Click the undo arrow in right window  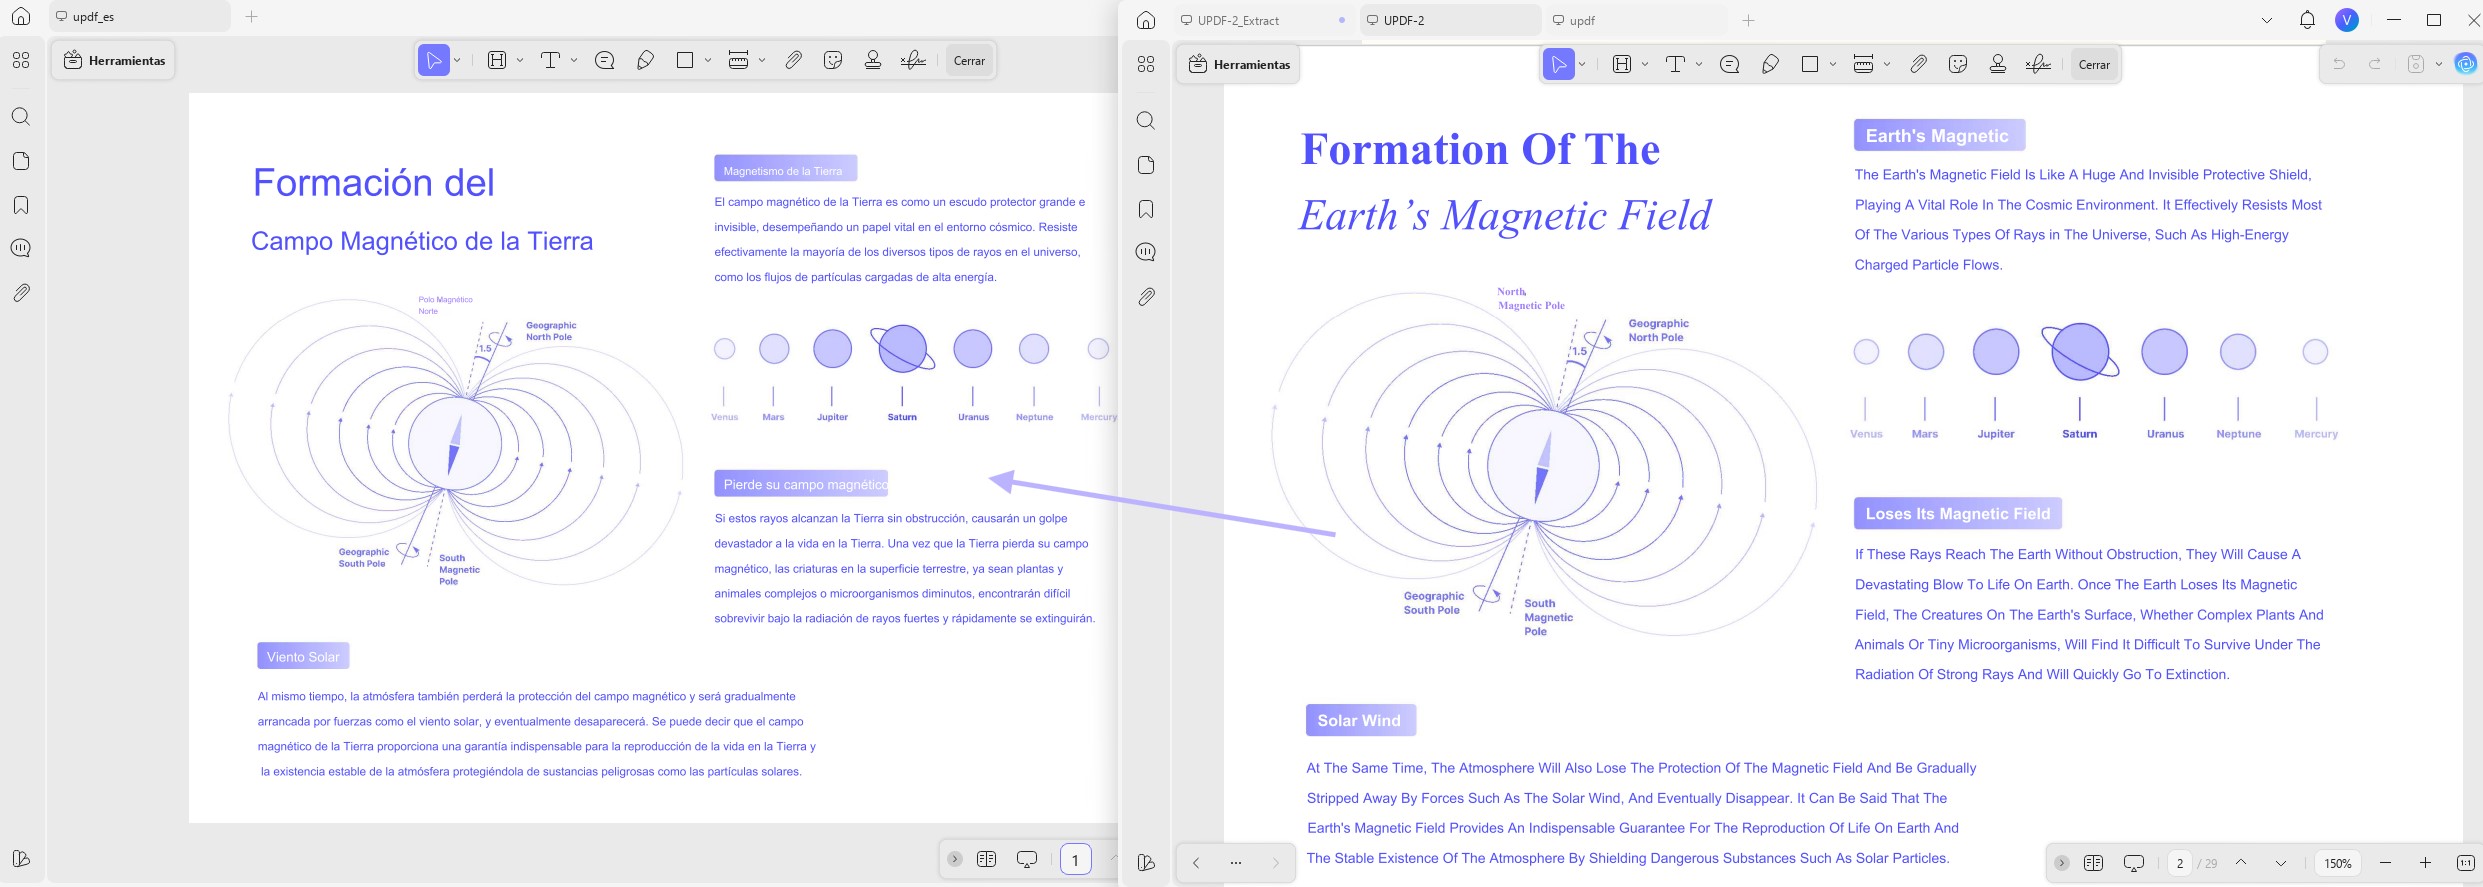[x=2339, y=64]
